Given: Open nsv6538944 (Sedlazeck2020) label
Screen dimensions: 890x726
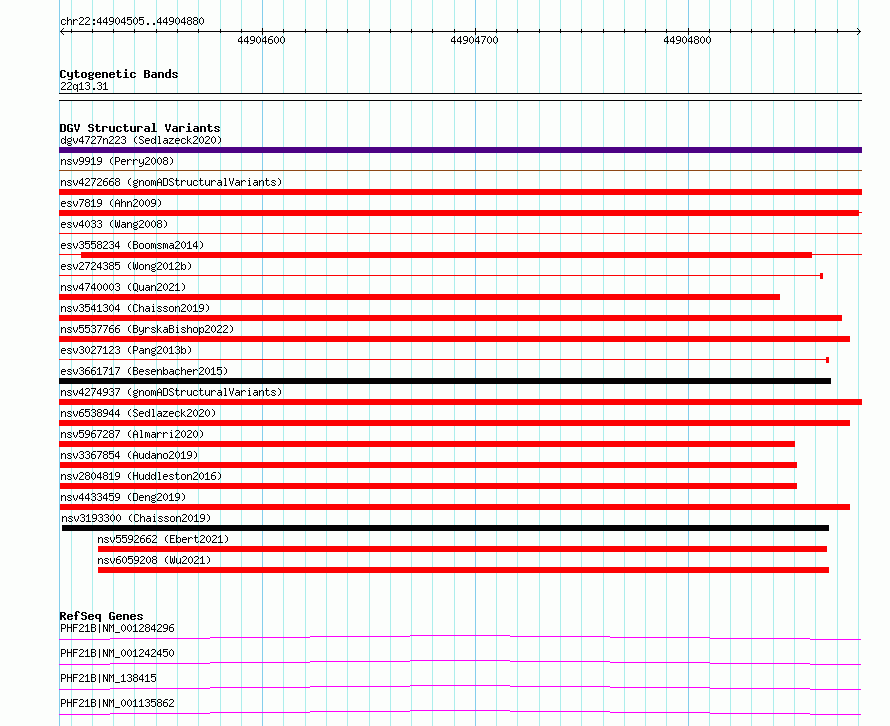Looking at the screenshot, I should coord(138,413).
